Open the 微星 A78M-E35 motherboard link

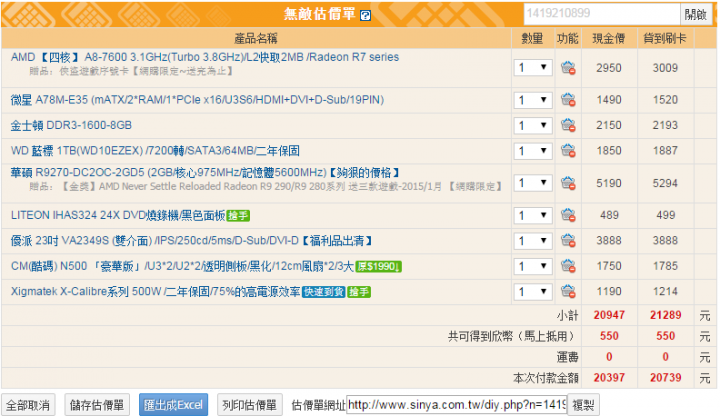[x=197, y=100]
